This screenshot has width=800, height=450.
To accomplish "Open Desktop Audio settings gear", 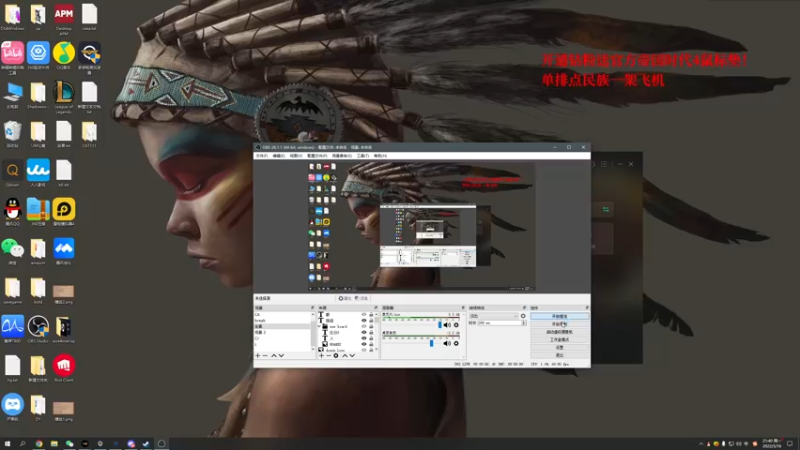I will pos(456,343).
